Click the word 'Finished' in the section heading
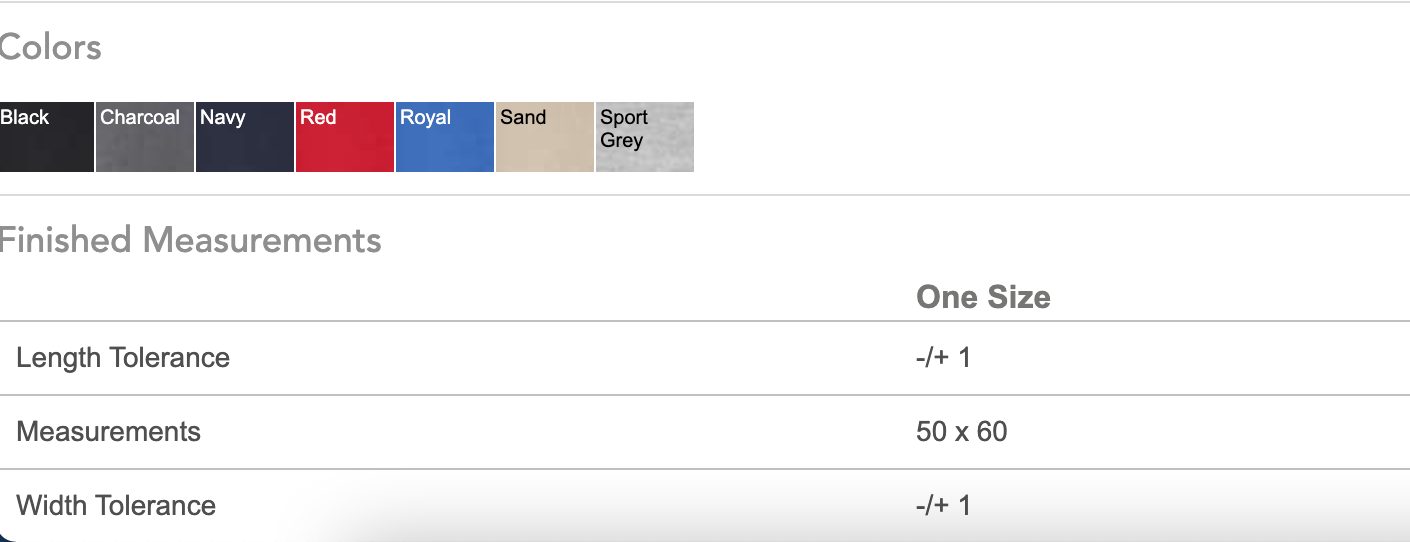Image resolution: width=1410 pixels, height=542 pixels. (66, 240)
